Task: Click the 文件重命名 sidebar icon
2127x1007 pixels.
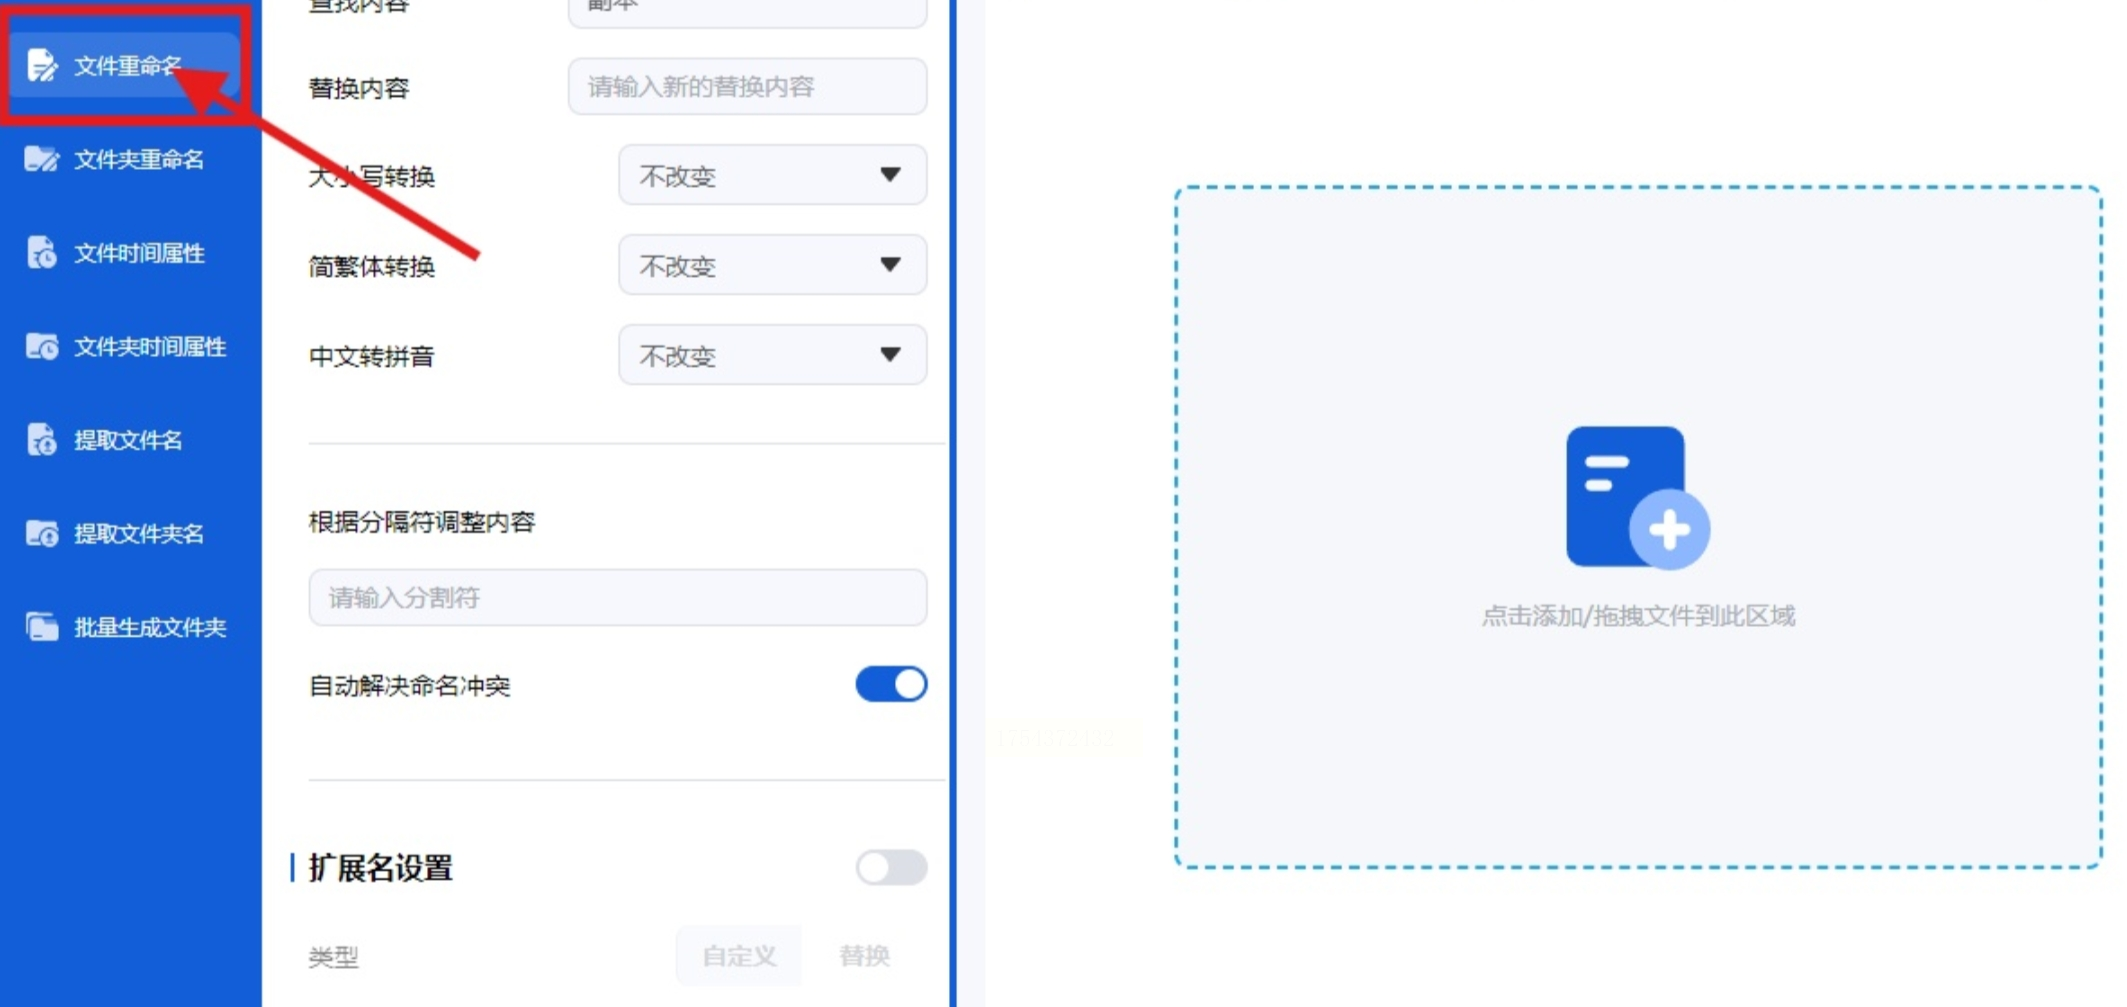Action: (41, 66)
